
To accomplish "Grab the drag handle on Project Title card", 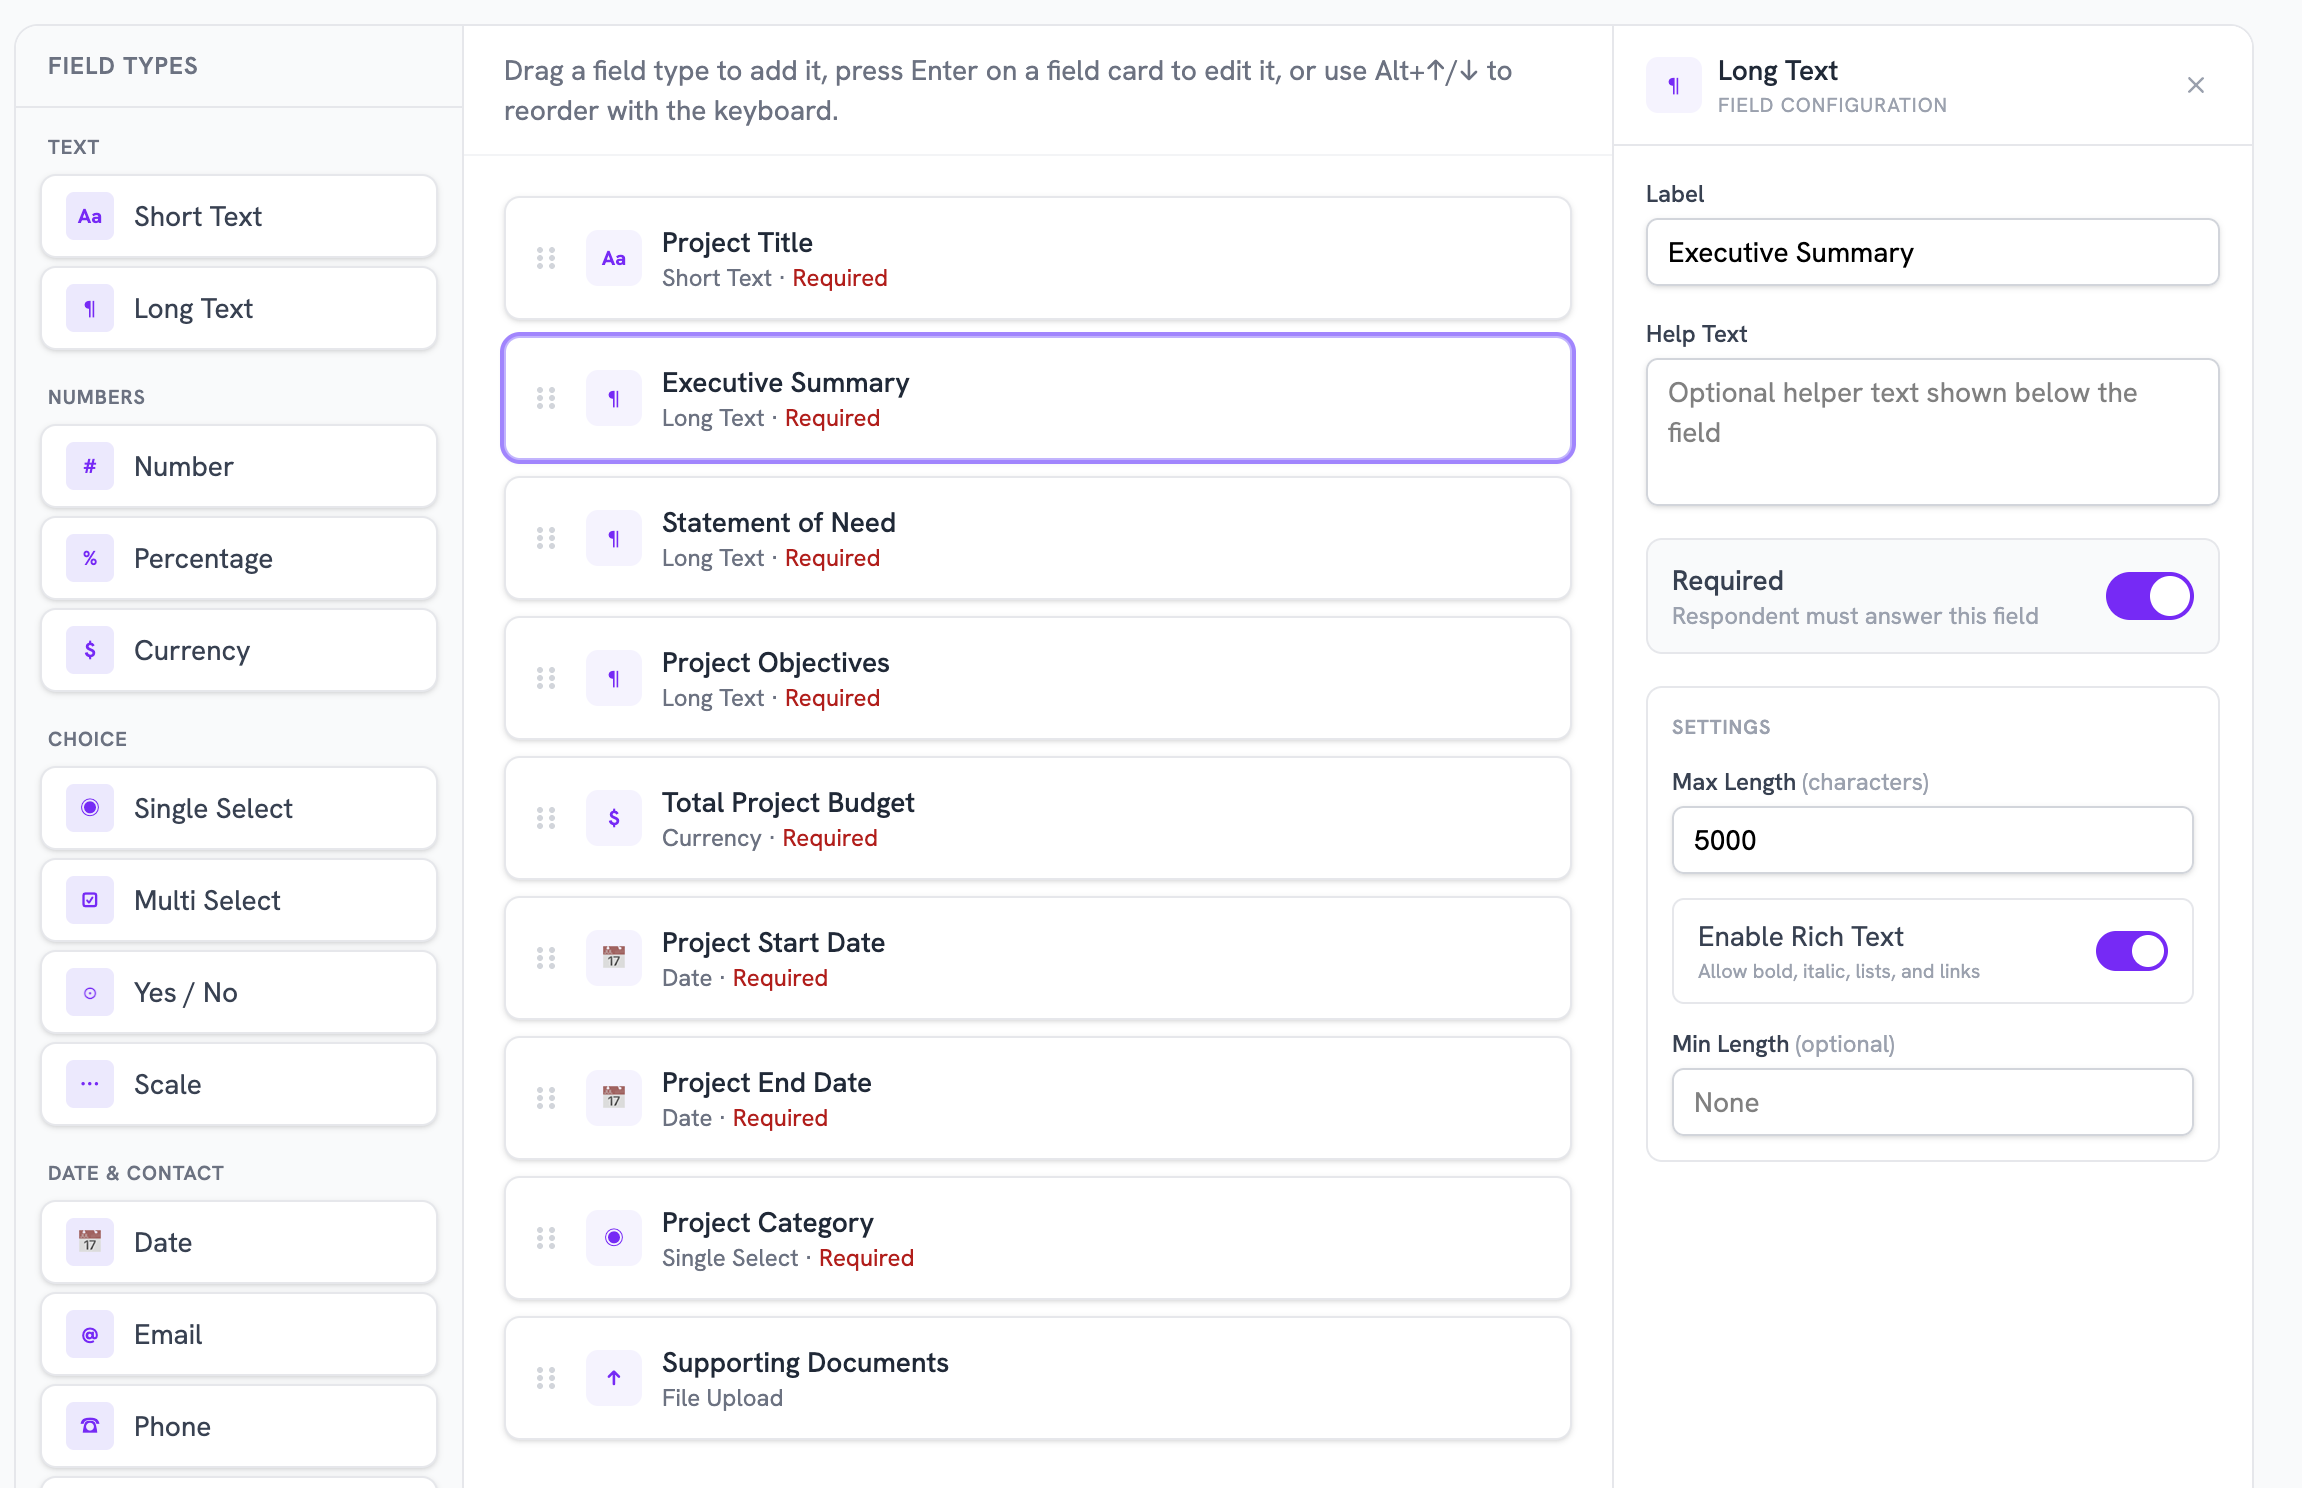I will pos(546,259).
